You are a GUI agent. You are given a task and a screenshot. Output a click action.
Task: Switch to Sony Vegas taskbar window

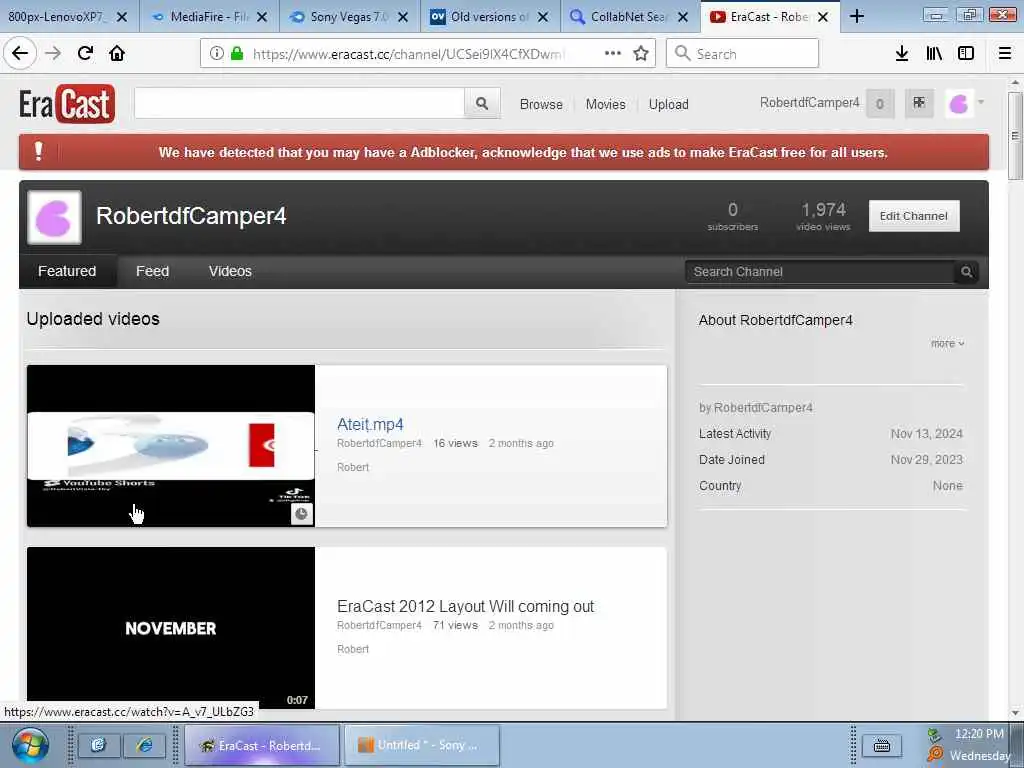point(421,745)
